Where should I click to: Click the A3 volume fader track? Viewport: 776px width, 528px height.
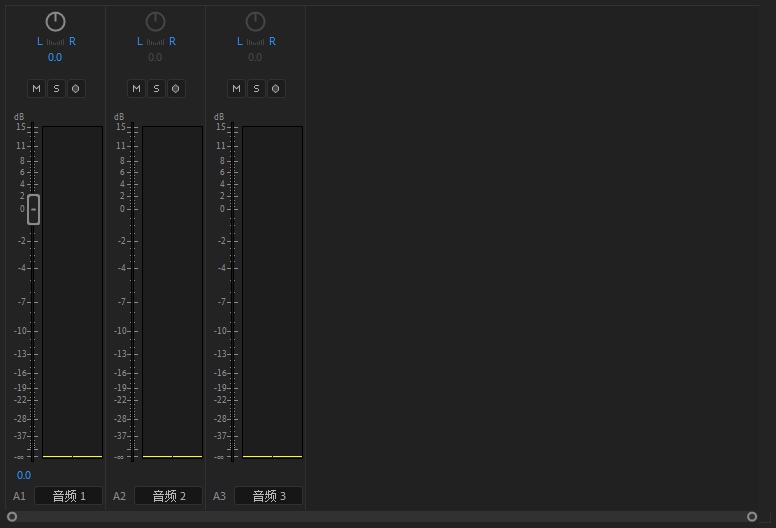(x=233, y=292)
